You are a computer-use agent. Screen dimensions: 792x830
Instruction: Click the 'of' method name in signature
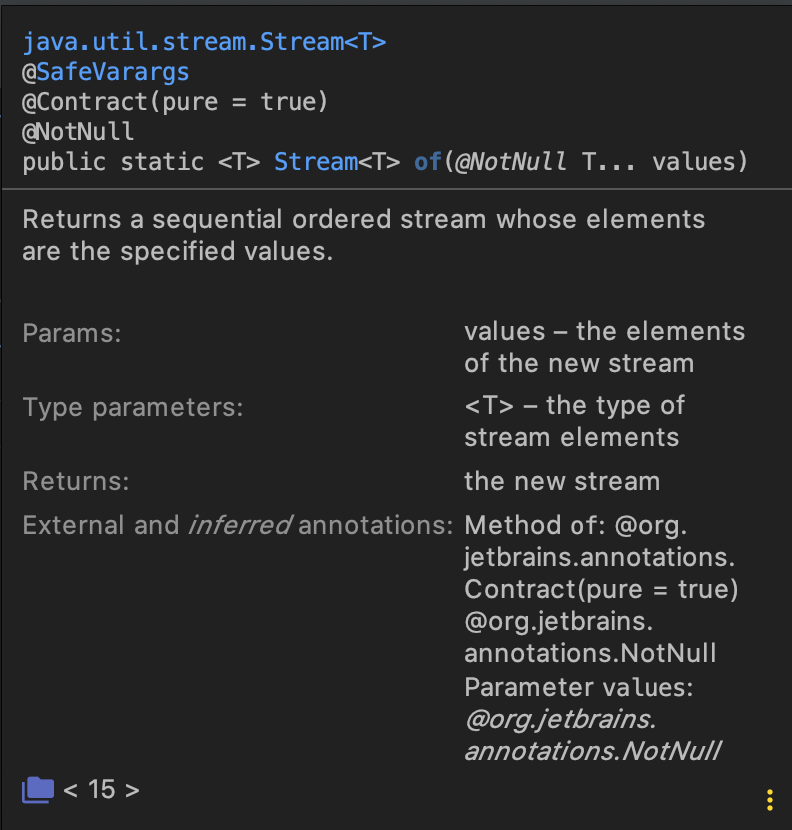[x=428, y=162]
